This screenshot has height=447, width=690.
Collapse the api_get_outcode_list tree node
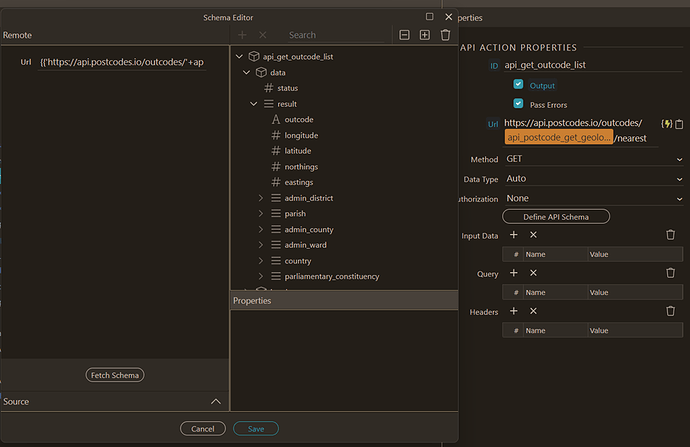tap(239, 56)
